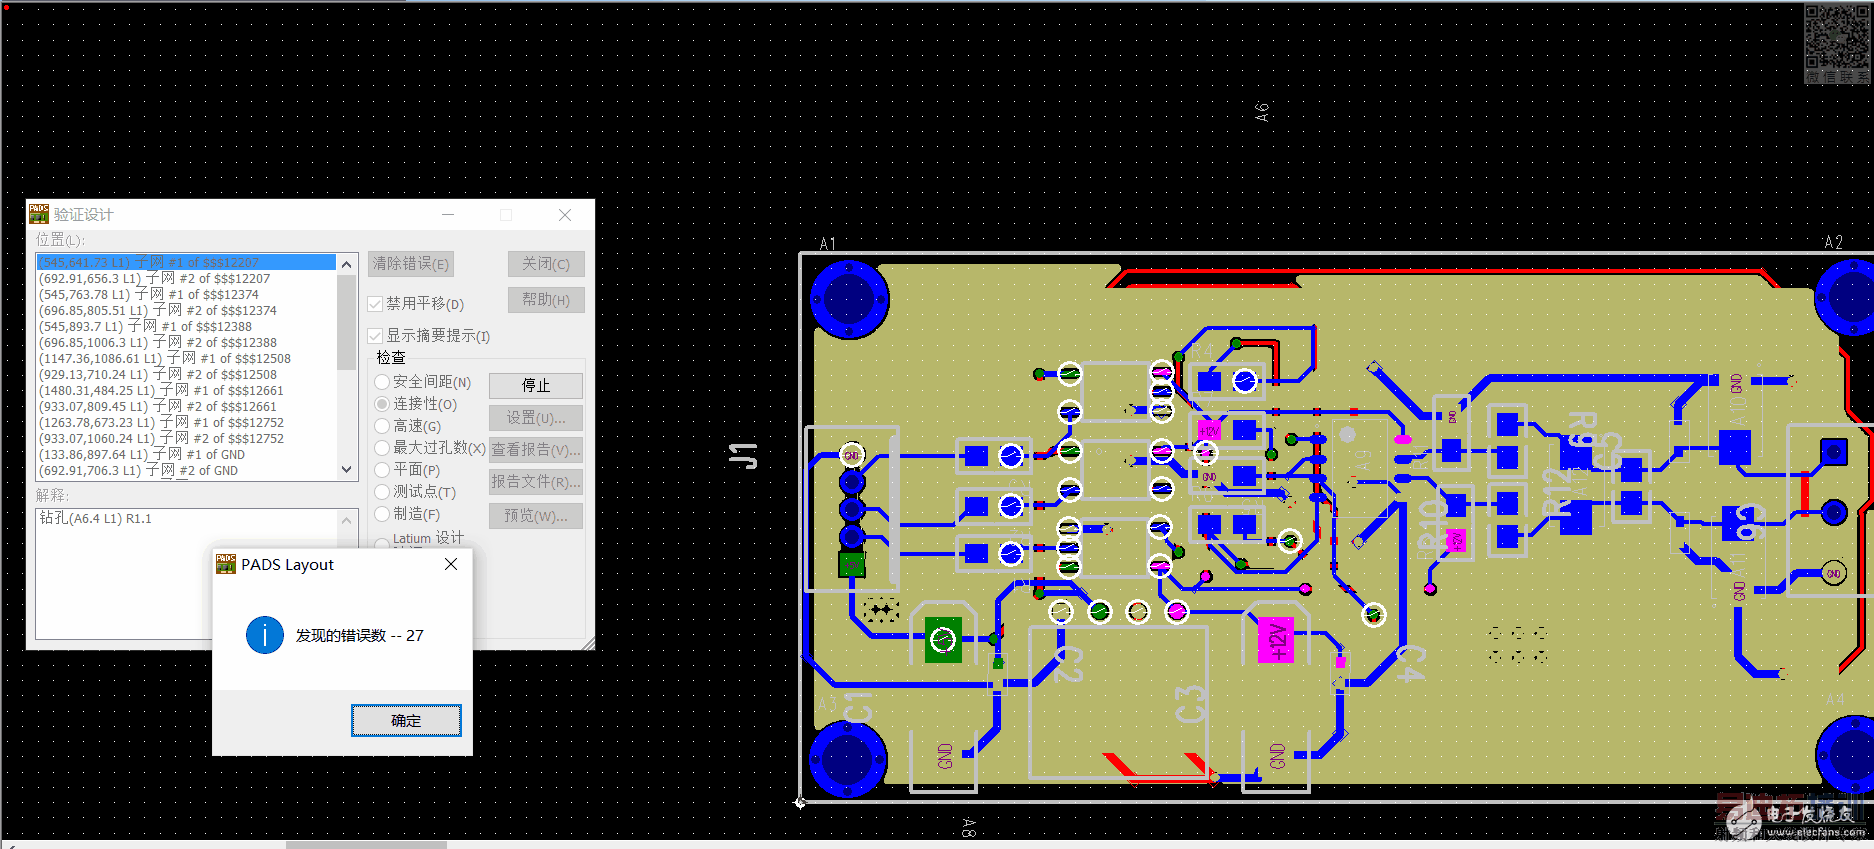This screenshot has height=849, width=1874.
Task: Click up arrow of 解释 box scrollbar
Action: point(347,521)
